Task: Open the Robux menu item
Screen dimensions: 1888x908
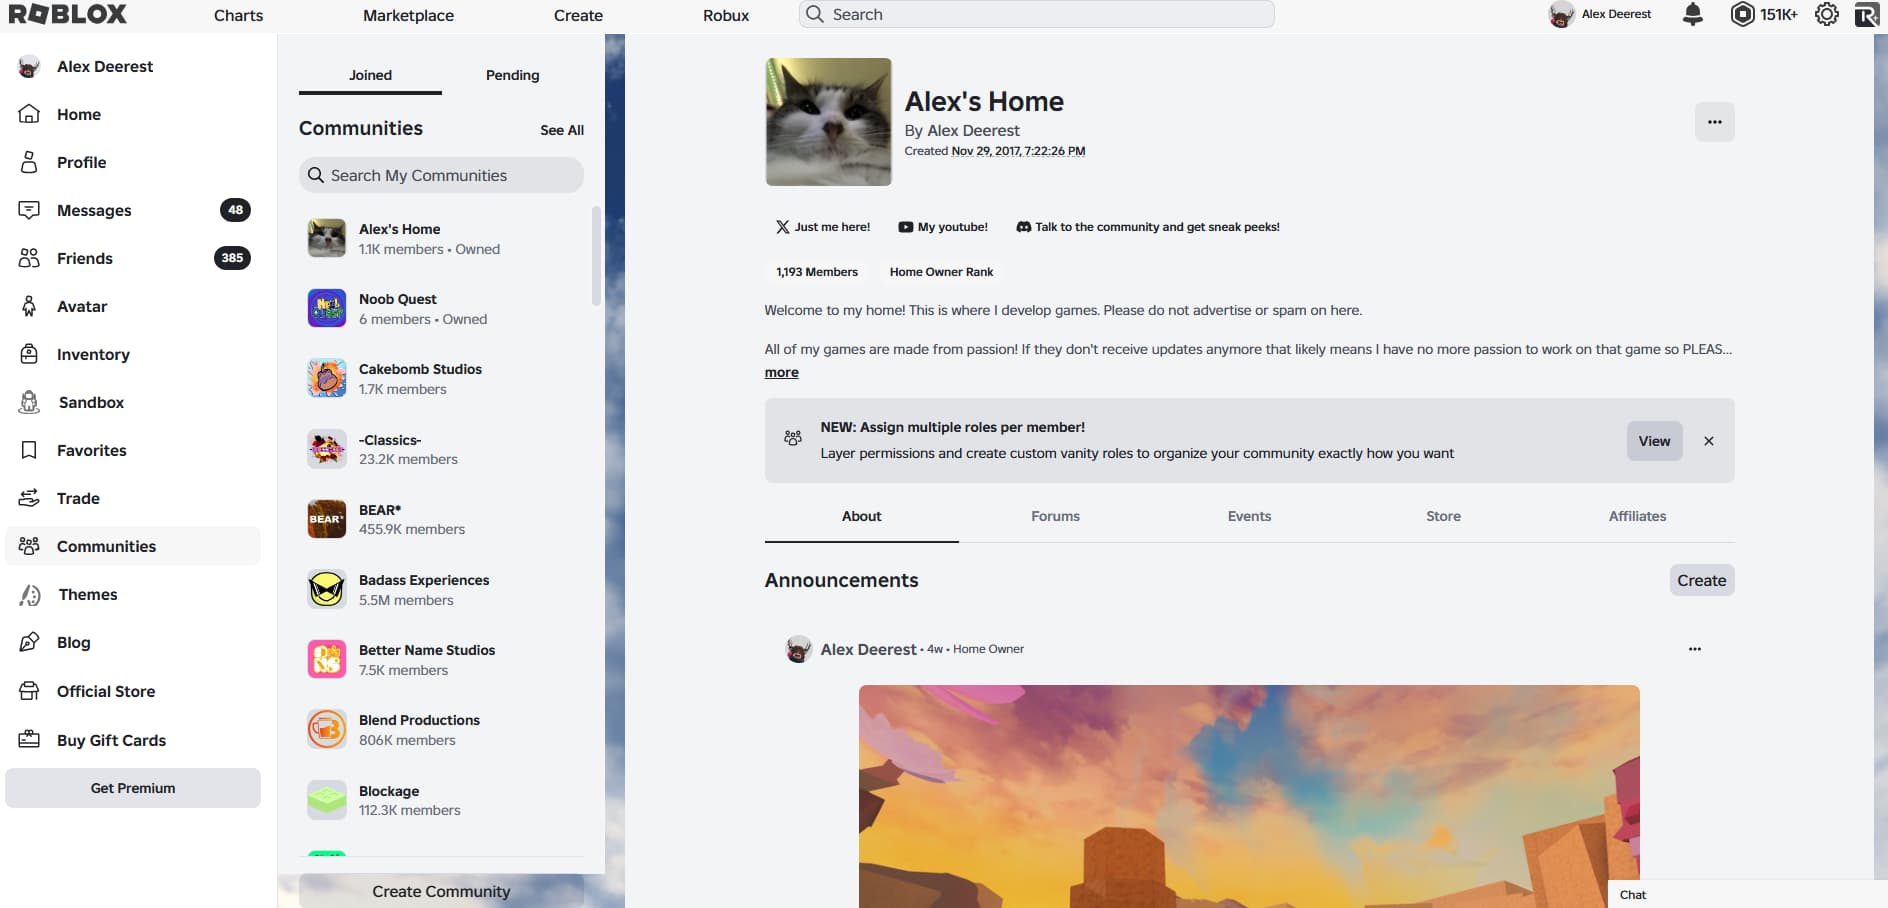Action: click(726, 15)
